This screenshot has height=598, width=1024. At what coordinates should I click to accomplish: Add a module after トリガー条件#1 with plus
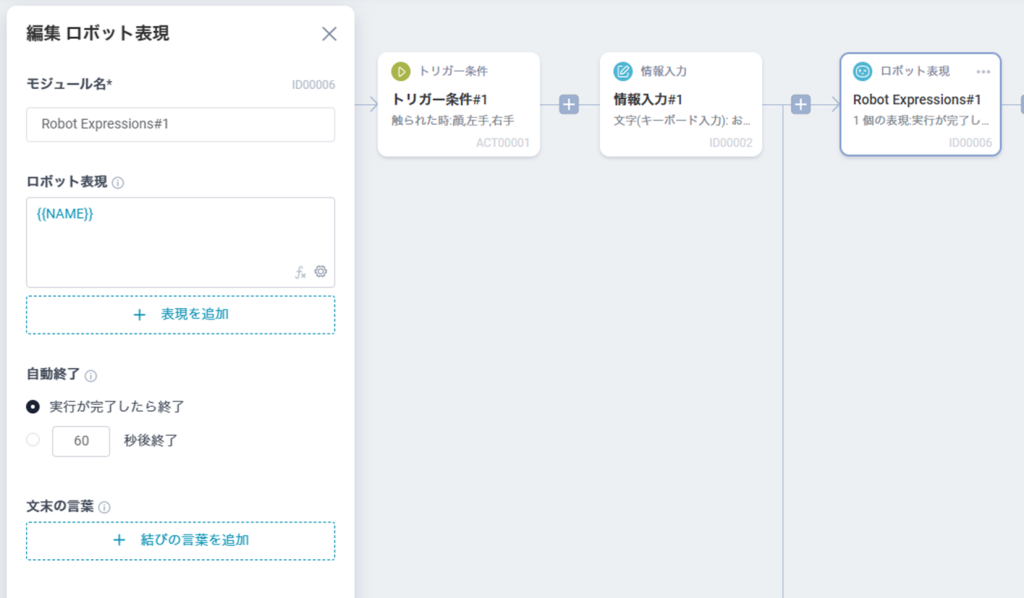(x=569, y=104)
